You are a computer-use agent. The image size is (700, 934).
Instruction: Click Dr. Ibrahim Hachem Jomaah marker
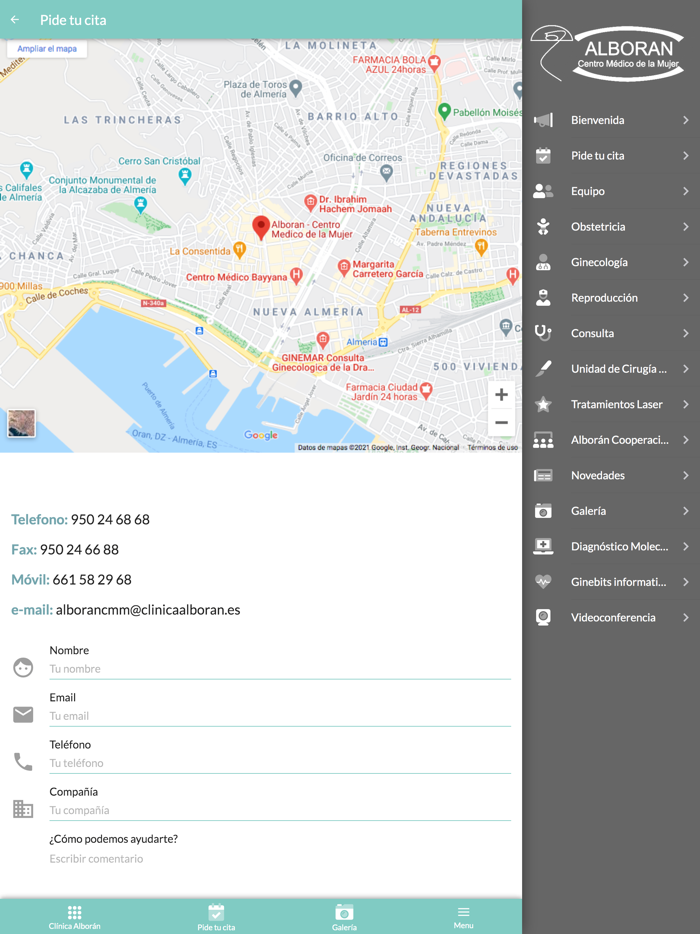(310, 203)
